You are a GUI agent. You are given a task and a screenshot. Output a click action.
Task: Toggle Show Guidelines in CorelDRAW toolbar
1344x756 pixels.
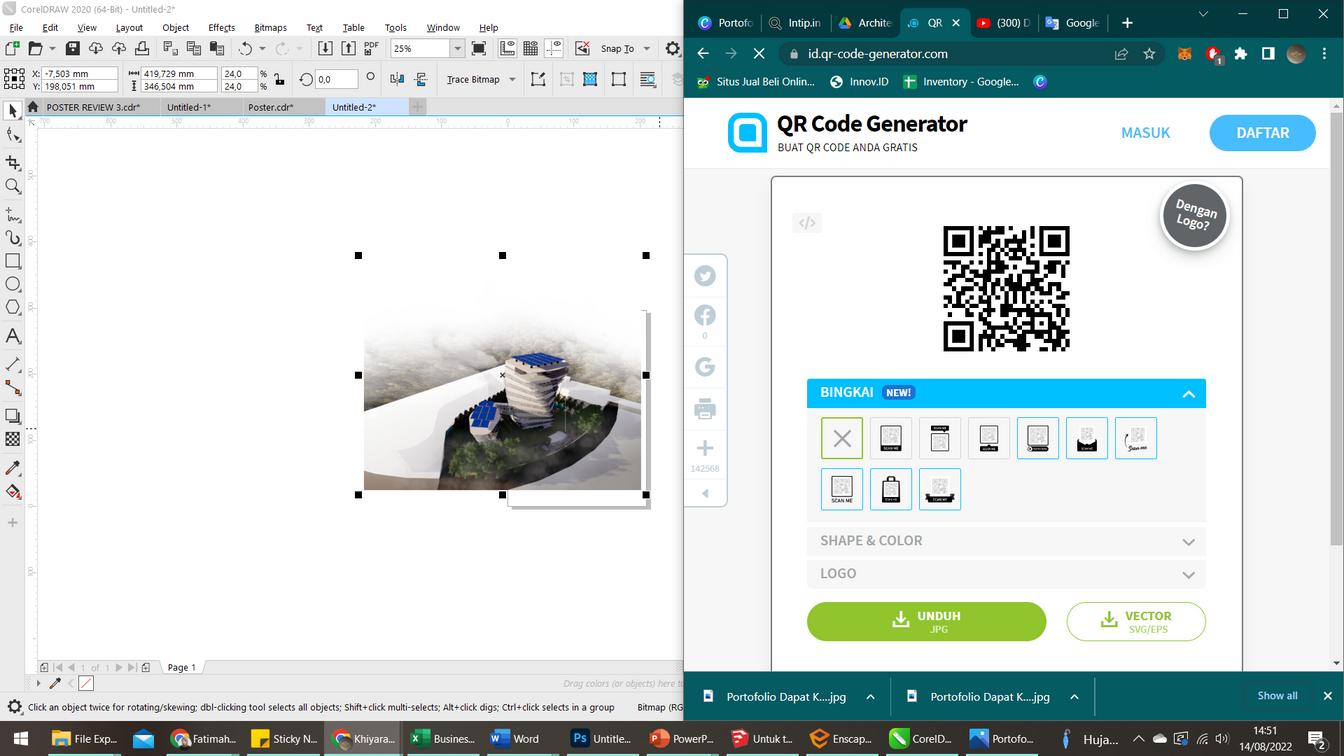point(553,48)
